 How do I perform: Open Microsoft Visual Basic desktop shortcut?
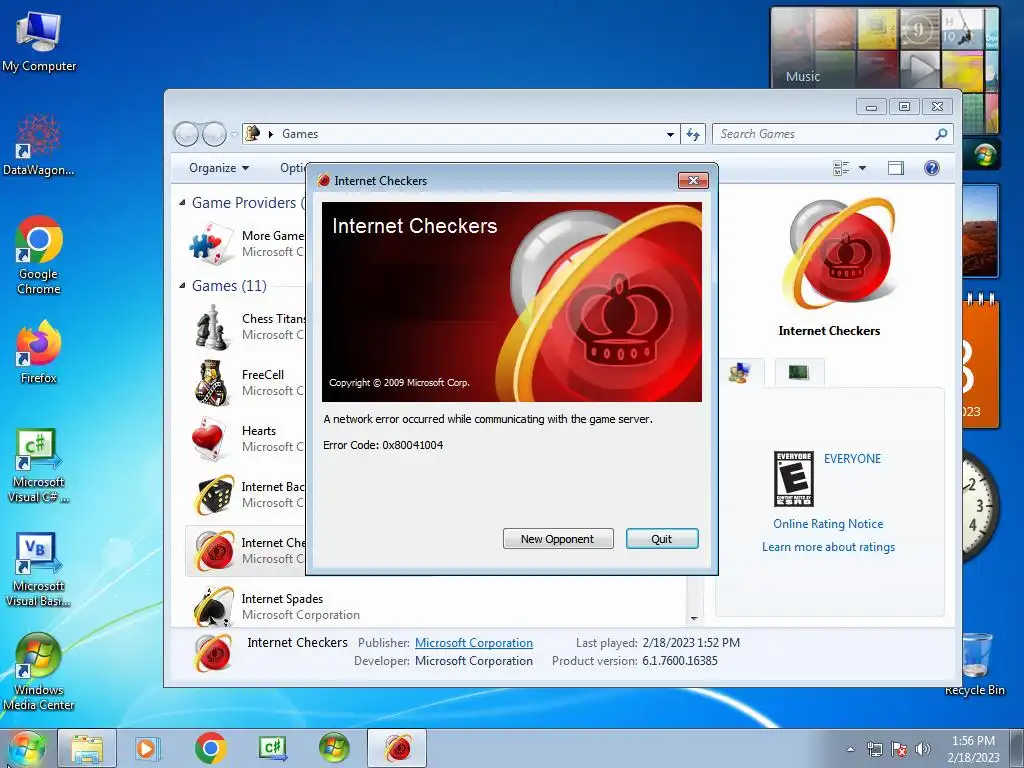coord(39,569)
